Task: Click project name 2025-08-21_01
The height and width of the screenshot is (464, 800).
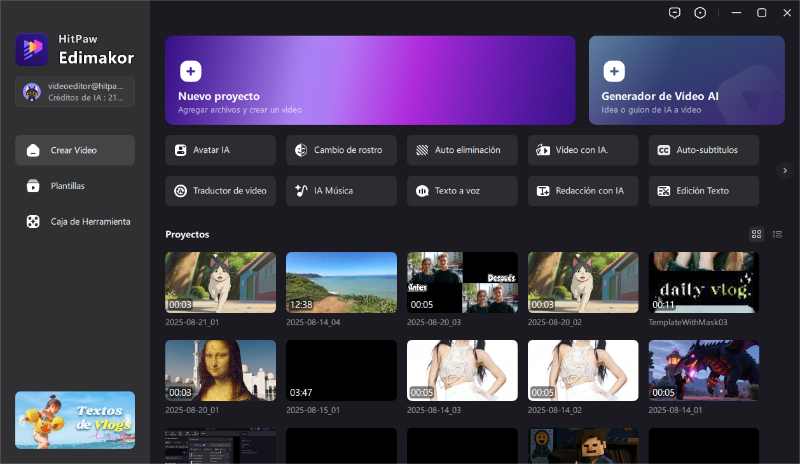Action: (x=192, y=322)
